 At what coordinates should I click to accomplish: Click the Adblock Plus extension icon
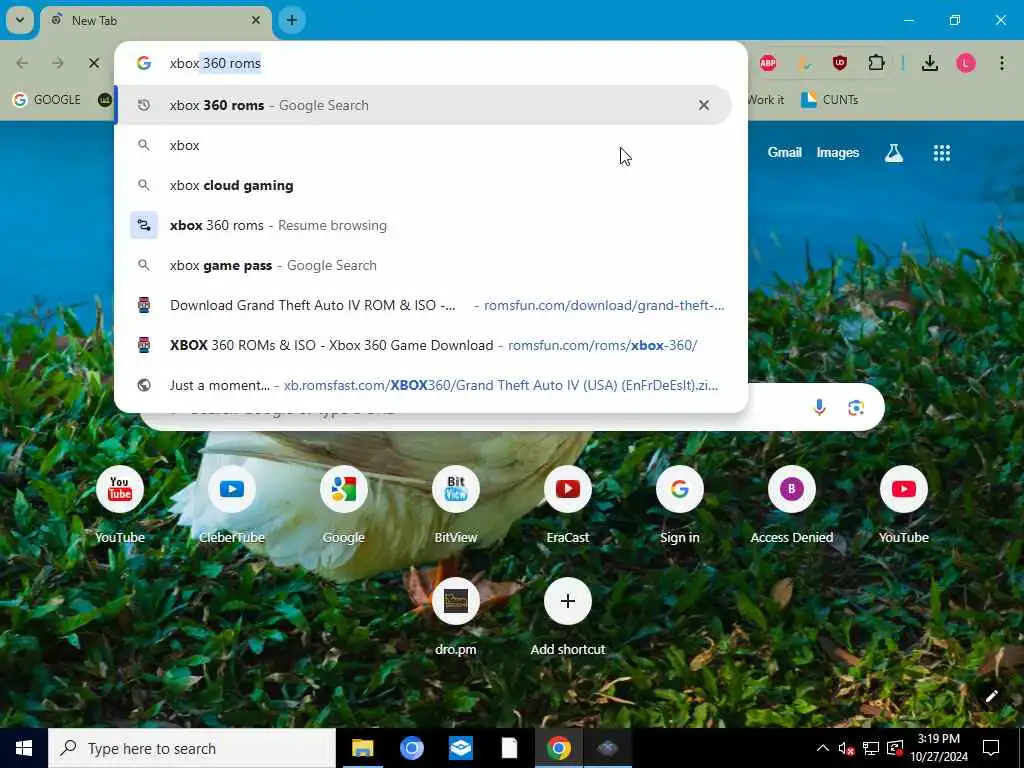click(768, 63)
